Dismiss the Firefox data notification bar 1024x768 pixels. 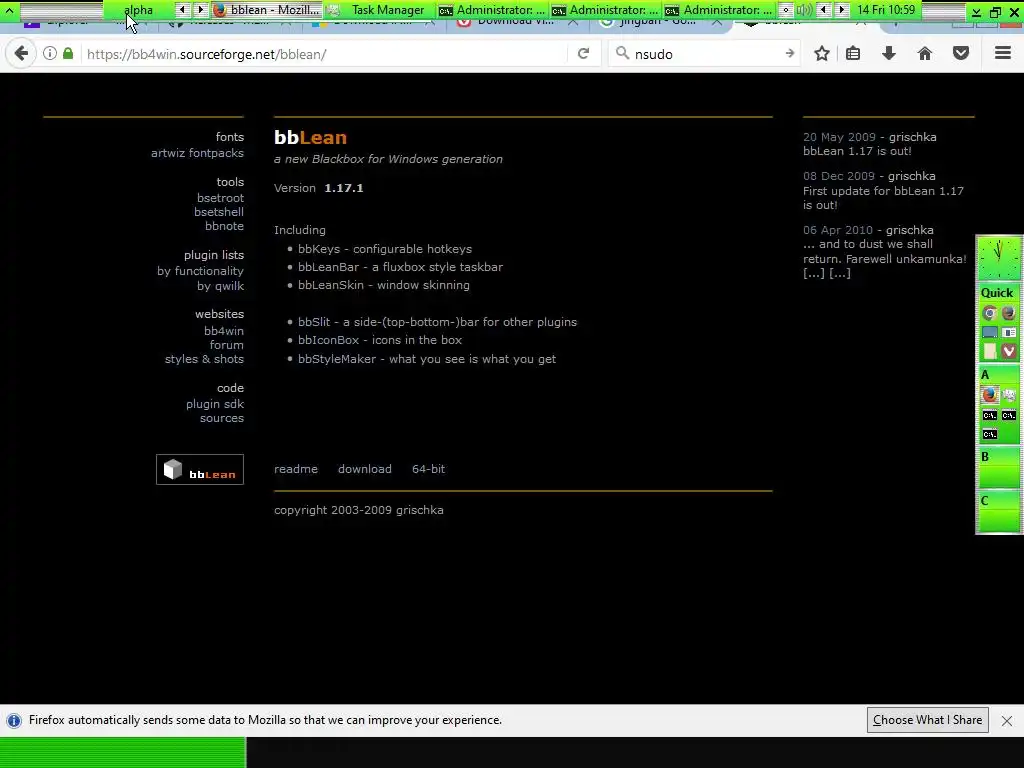pos(1006,720)
